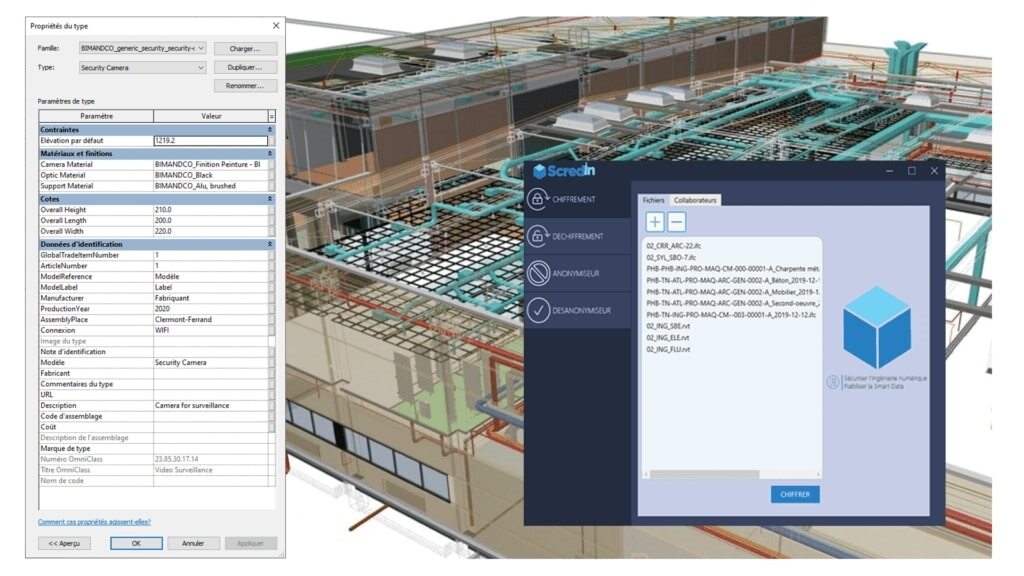This screenshot has height=576, width=1024.
Task: Click the CHIFFRER button
Action: pos(795,494)
